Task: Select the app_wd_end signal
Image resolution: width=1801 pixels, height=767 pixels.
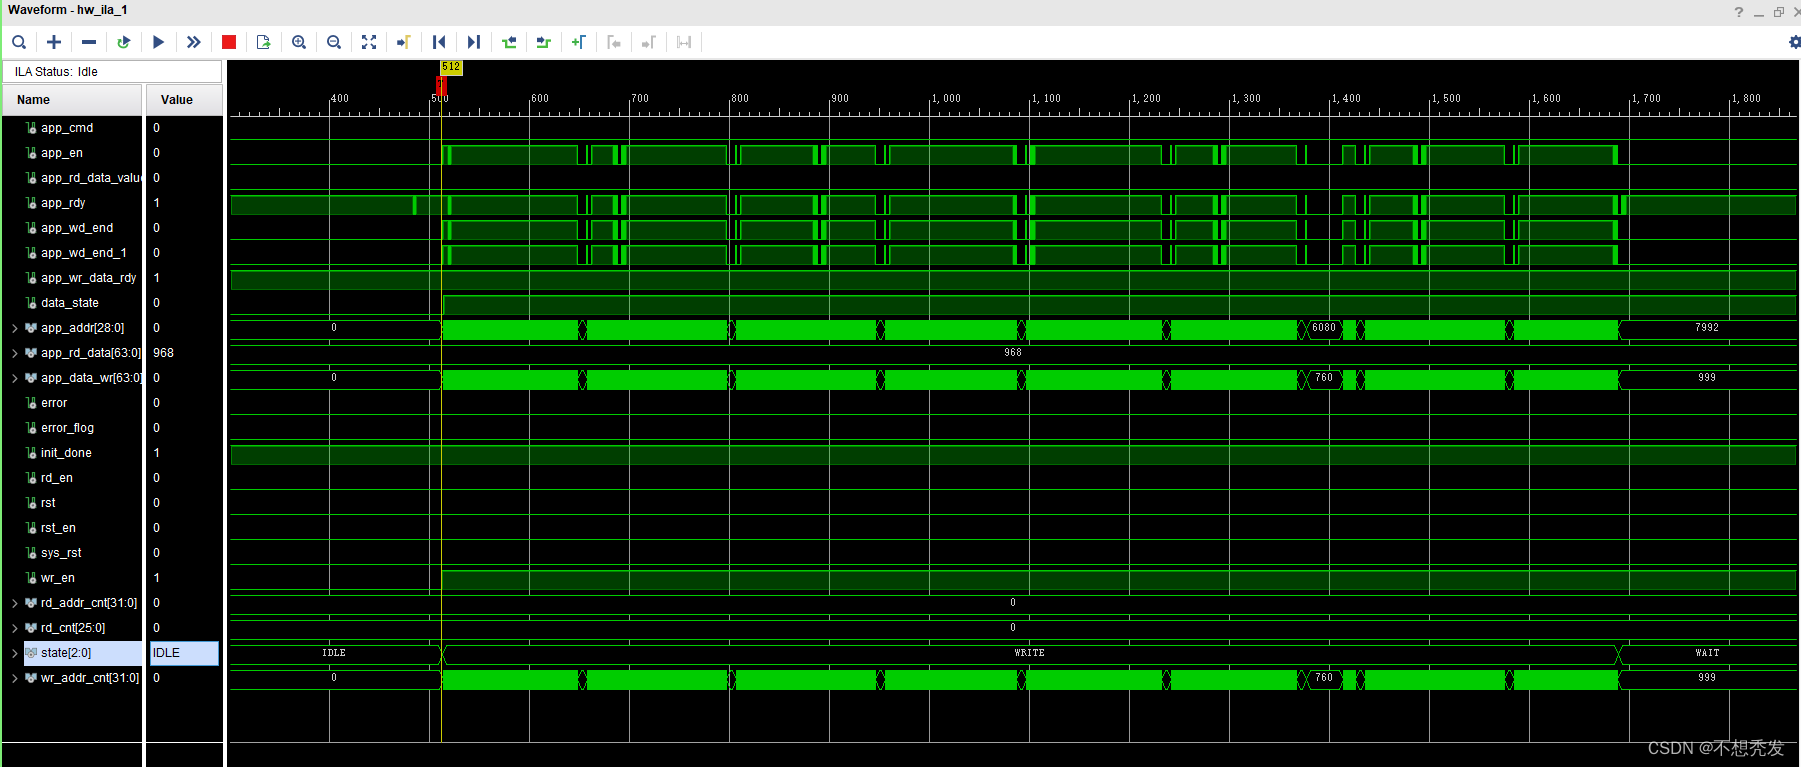Action: coord(77,228)
